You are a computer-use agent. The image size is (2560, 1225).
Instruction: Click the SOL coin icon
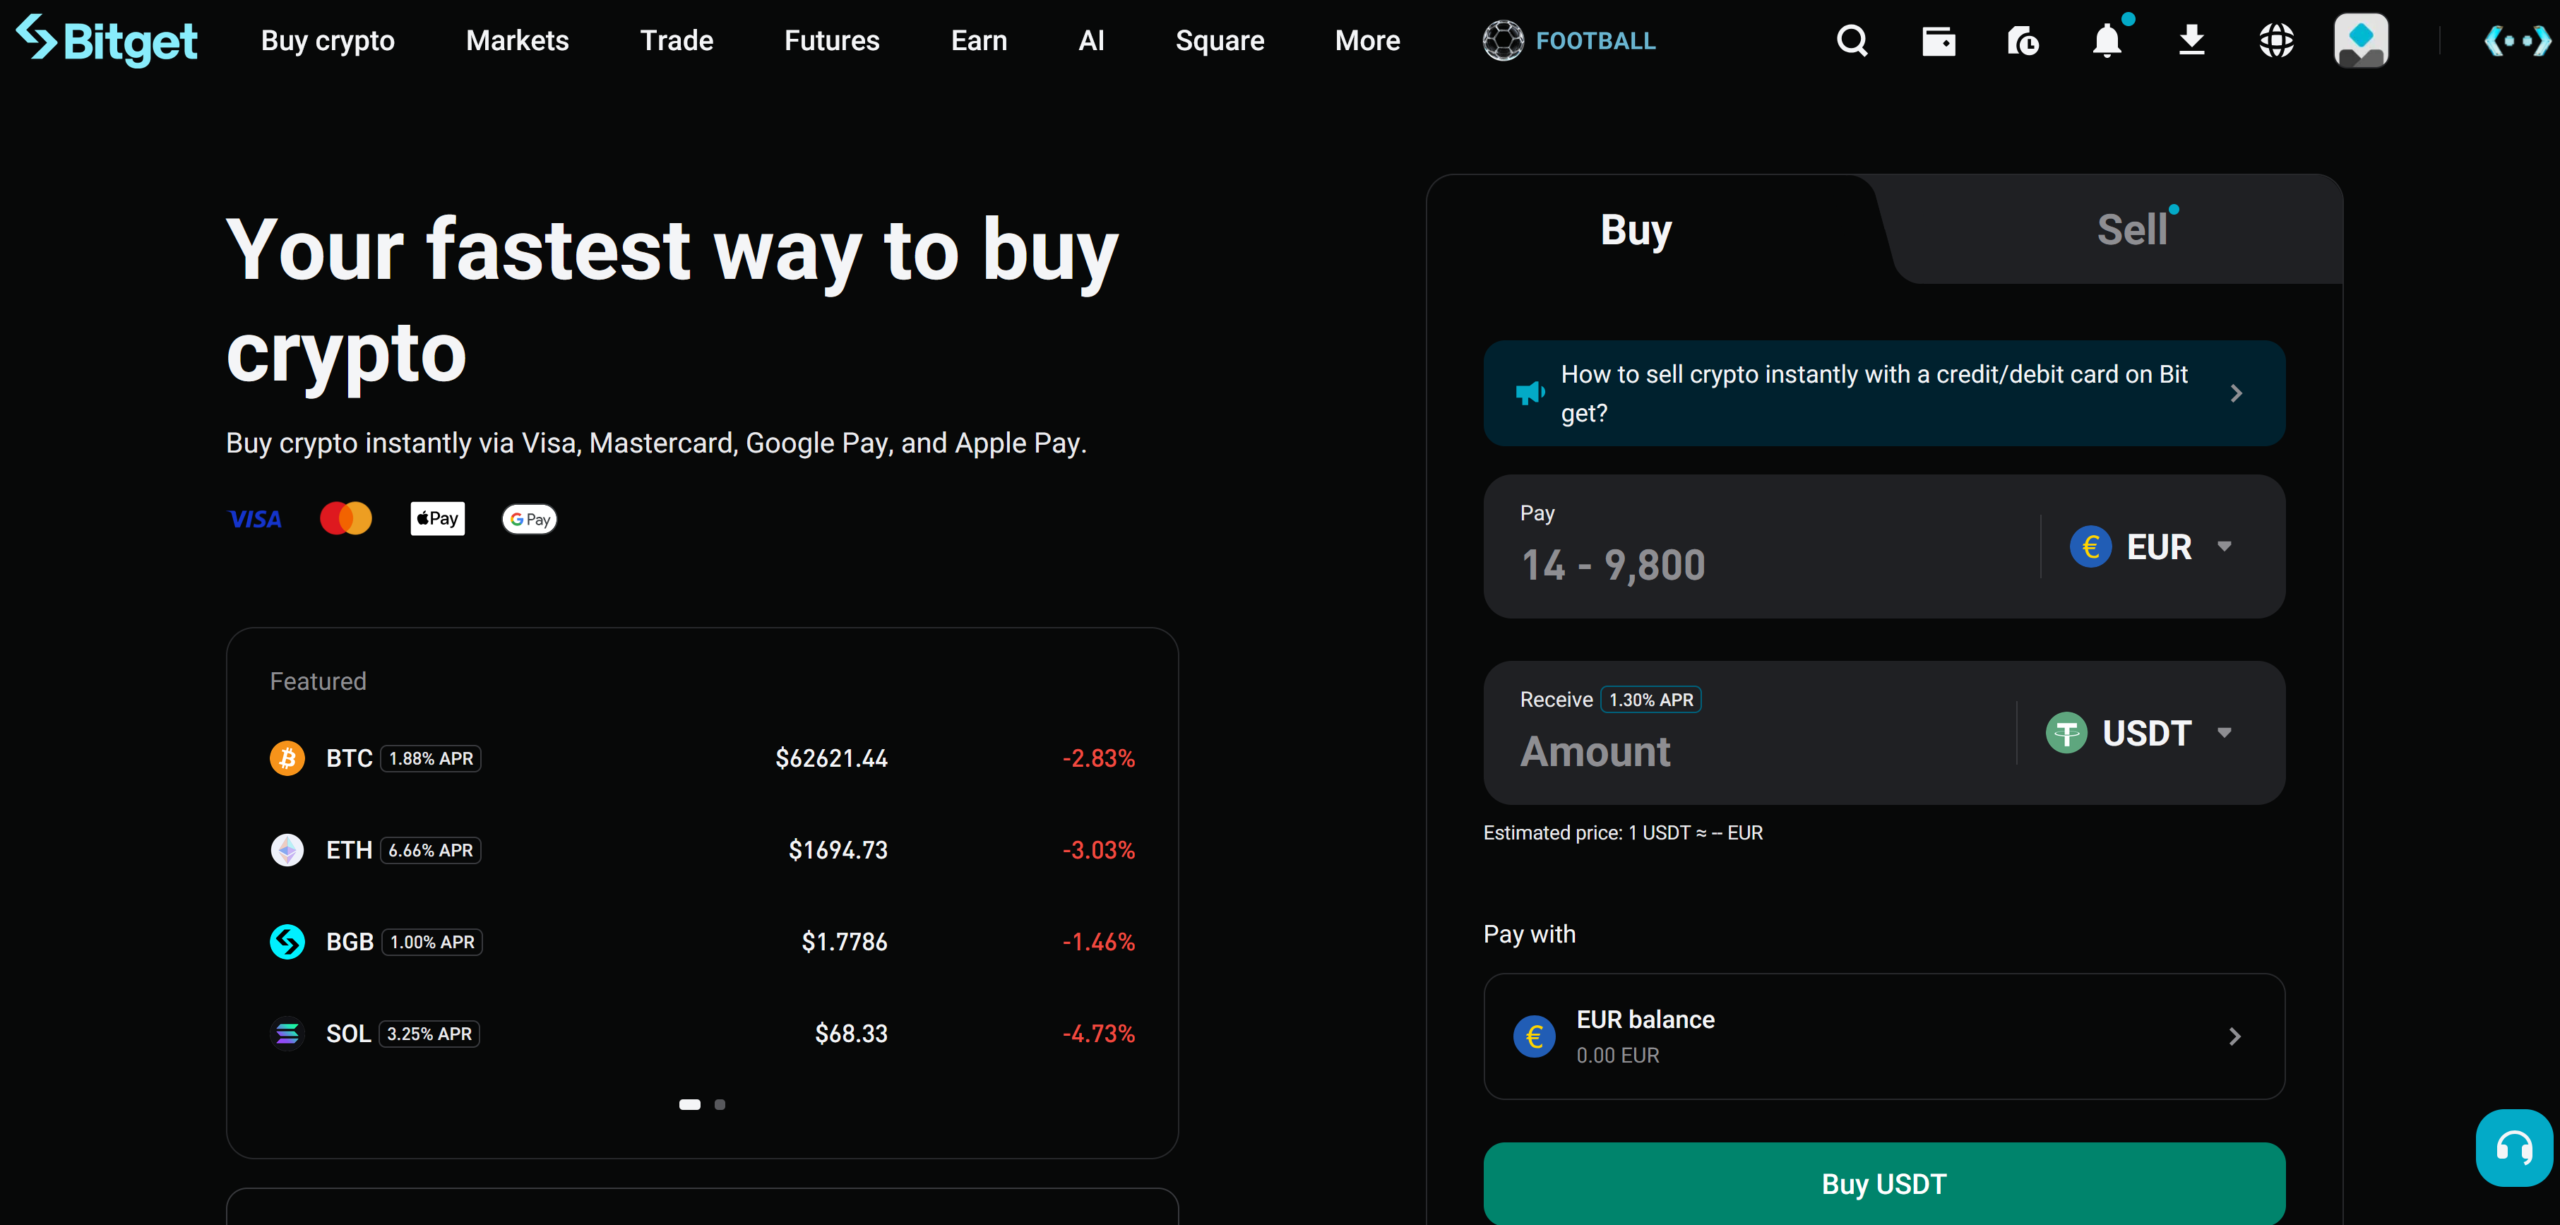tap(287, 1034)
